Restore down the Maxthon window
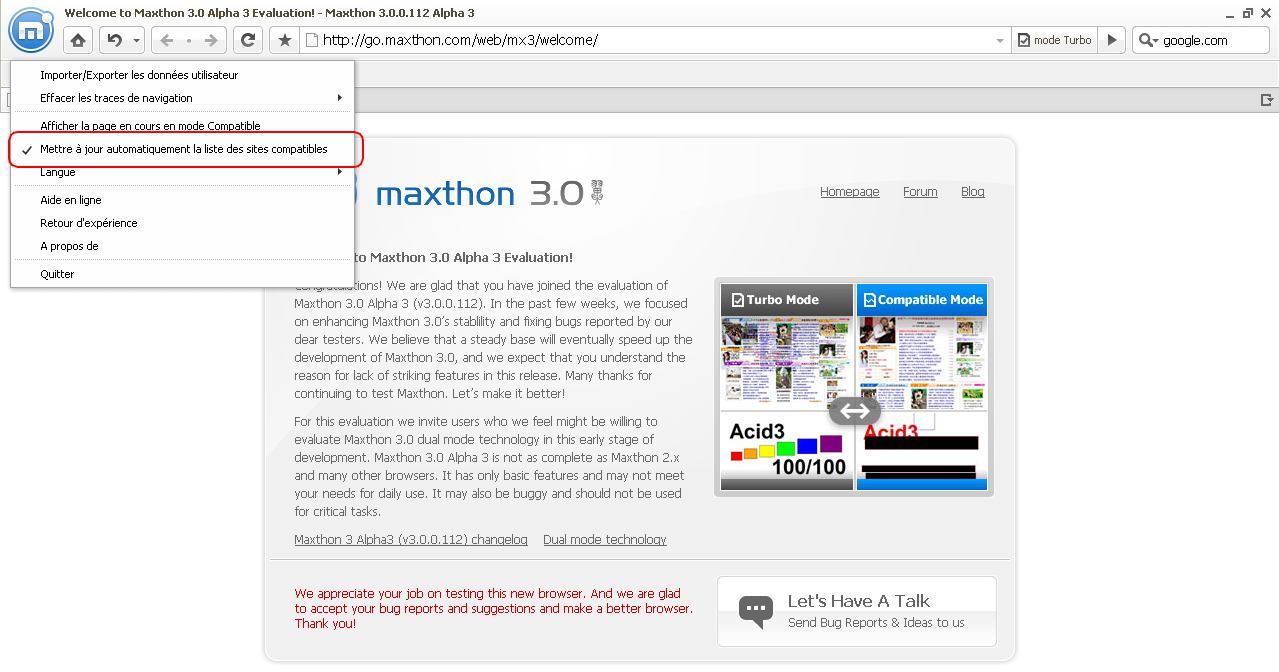This screenshot has height=672, width=1279. click(x=1248, y=13)
